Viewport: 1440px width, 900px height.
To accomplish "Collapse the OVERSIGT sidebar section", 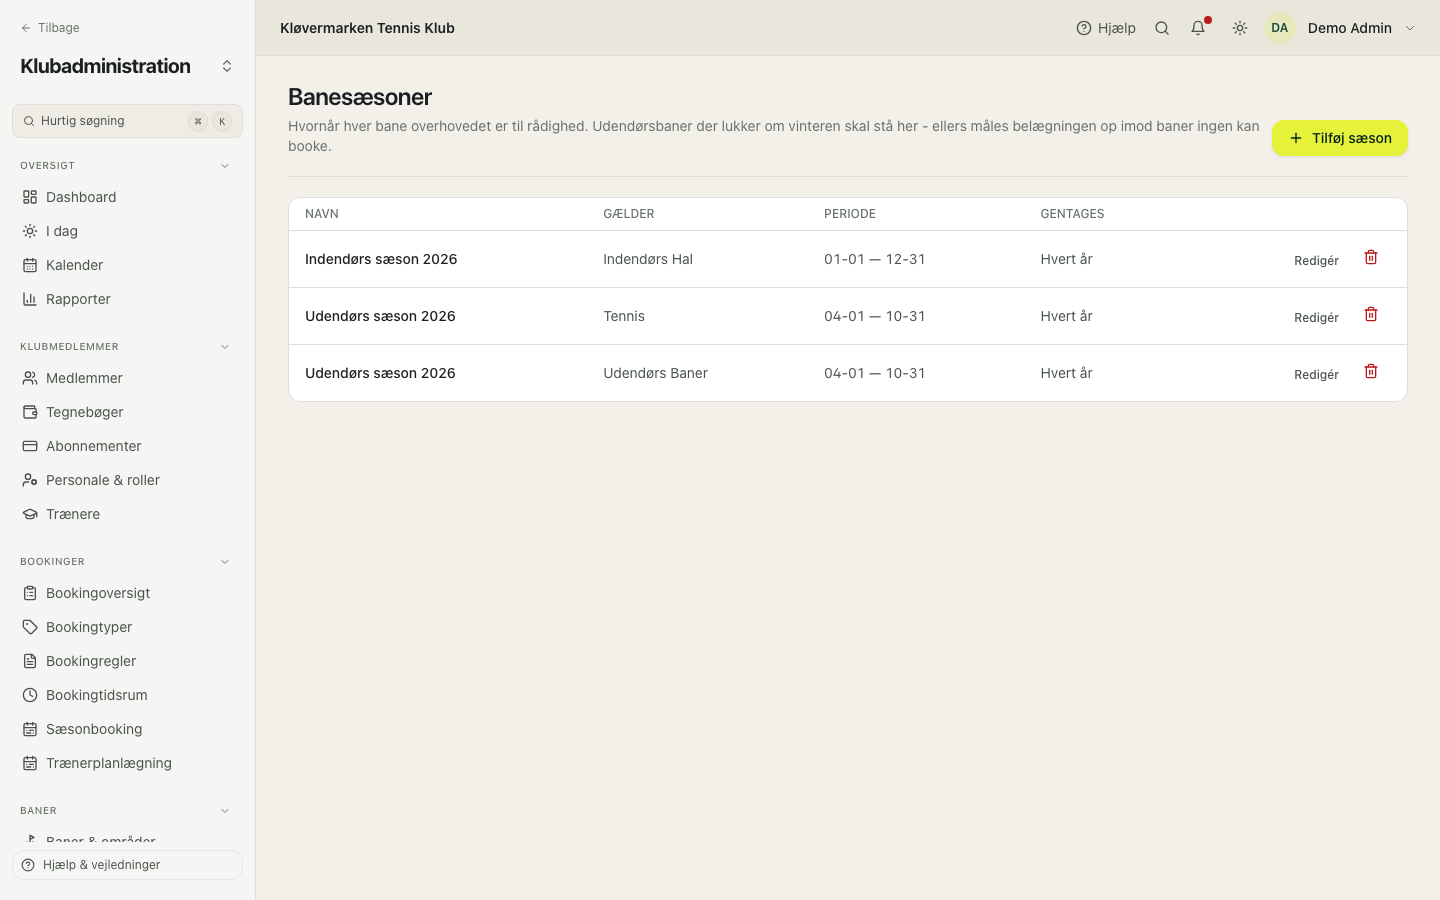I will [x=225, y=166].
